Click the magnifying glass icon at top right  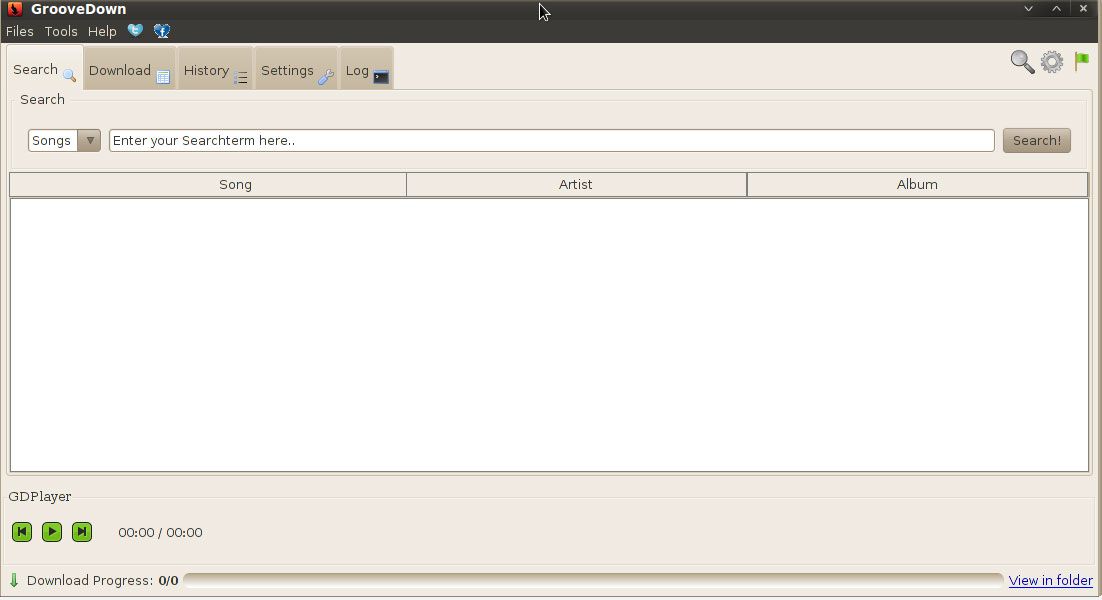(1022, 62)
